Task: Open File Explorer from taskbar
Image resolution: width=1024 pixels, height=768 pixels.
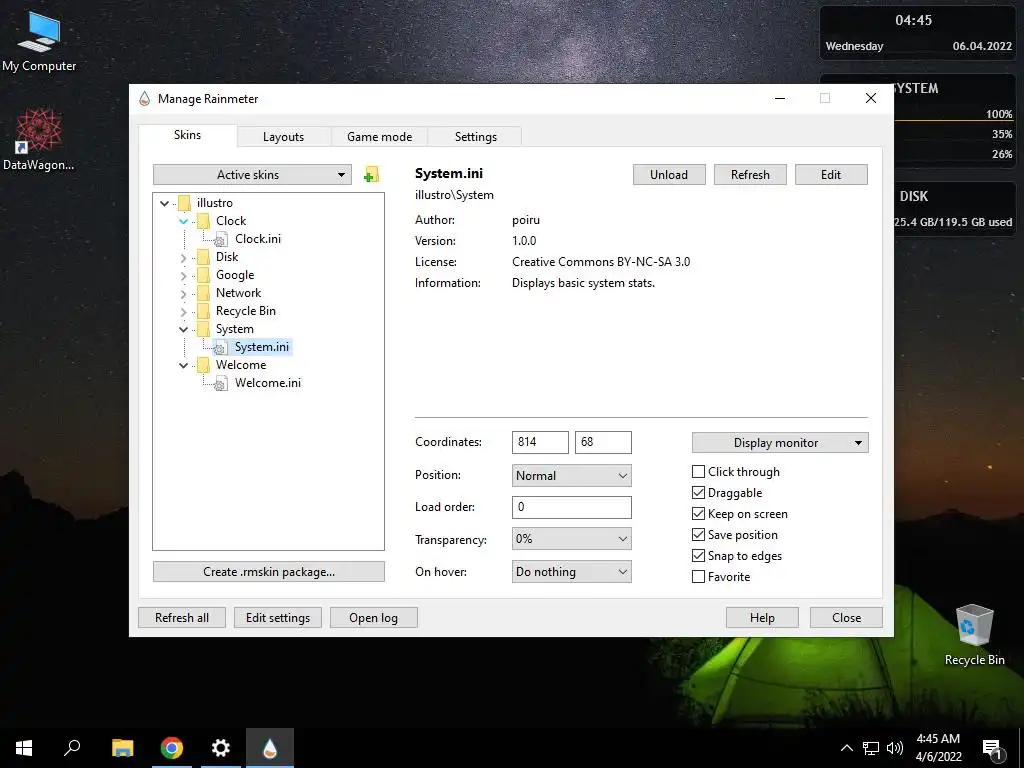Action: 122,748
